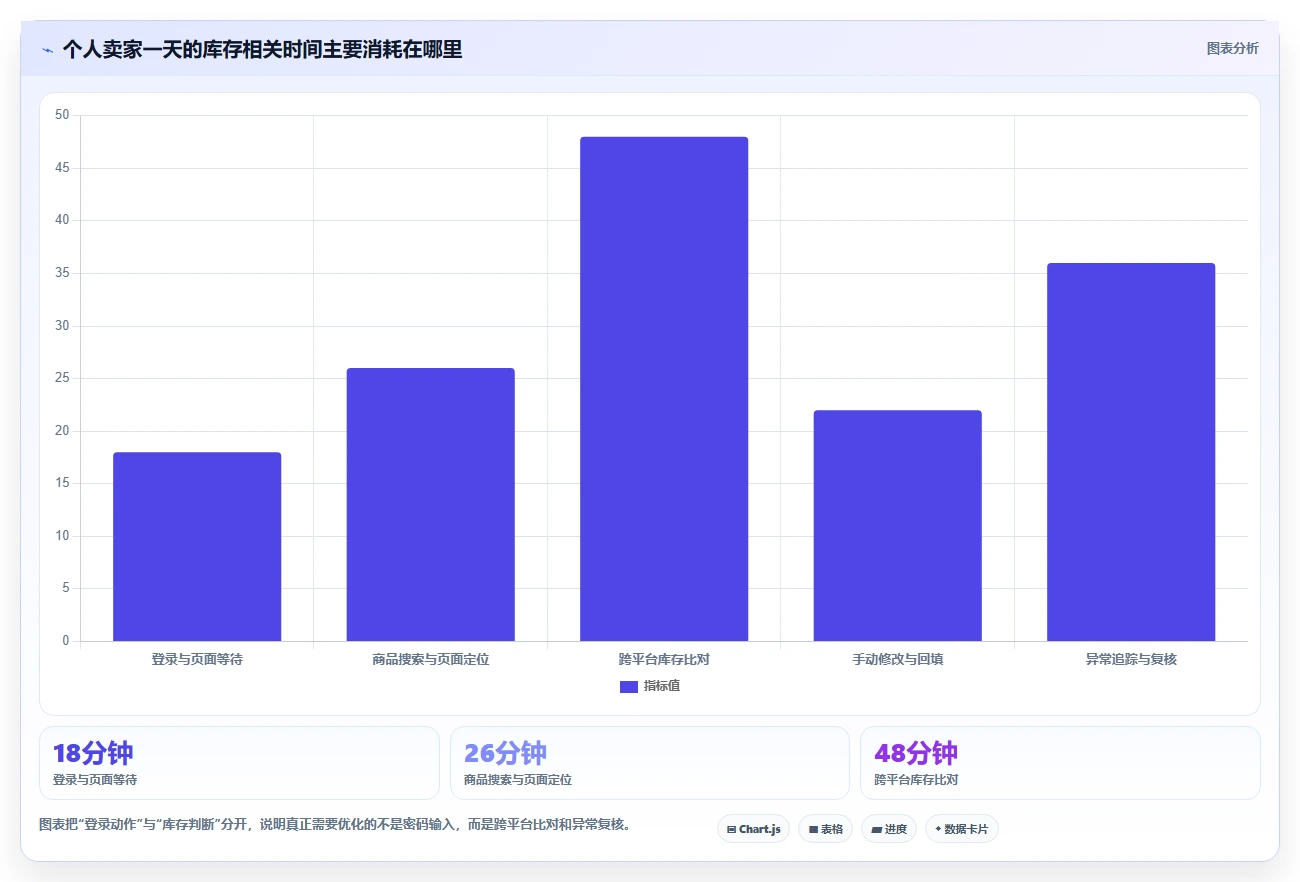1300x882 pixels.
Task: Click the 数据卡片 pill's small icon
Action: coord(938,829)
